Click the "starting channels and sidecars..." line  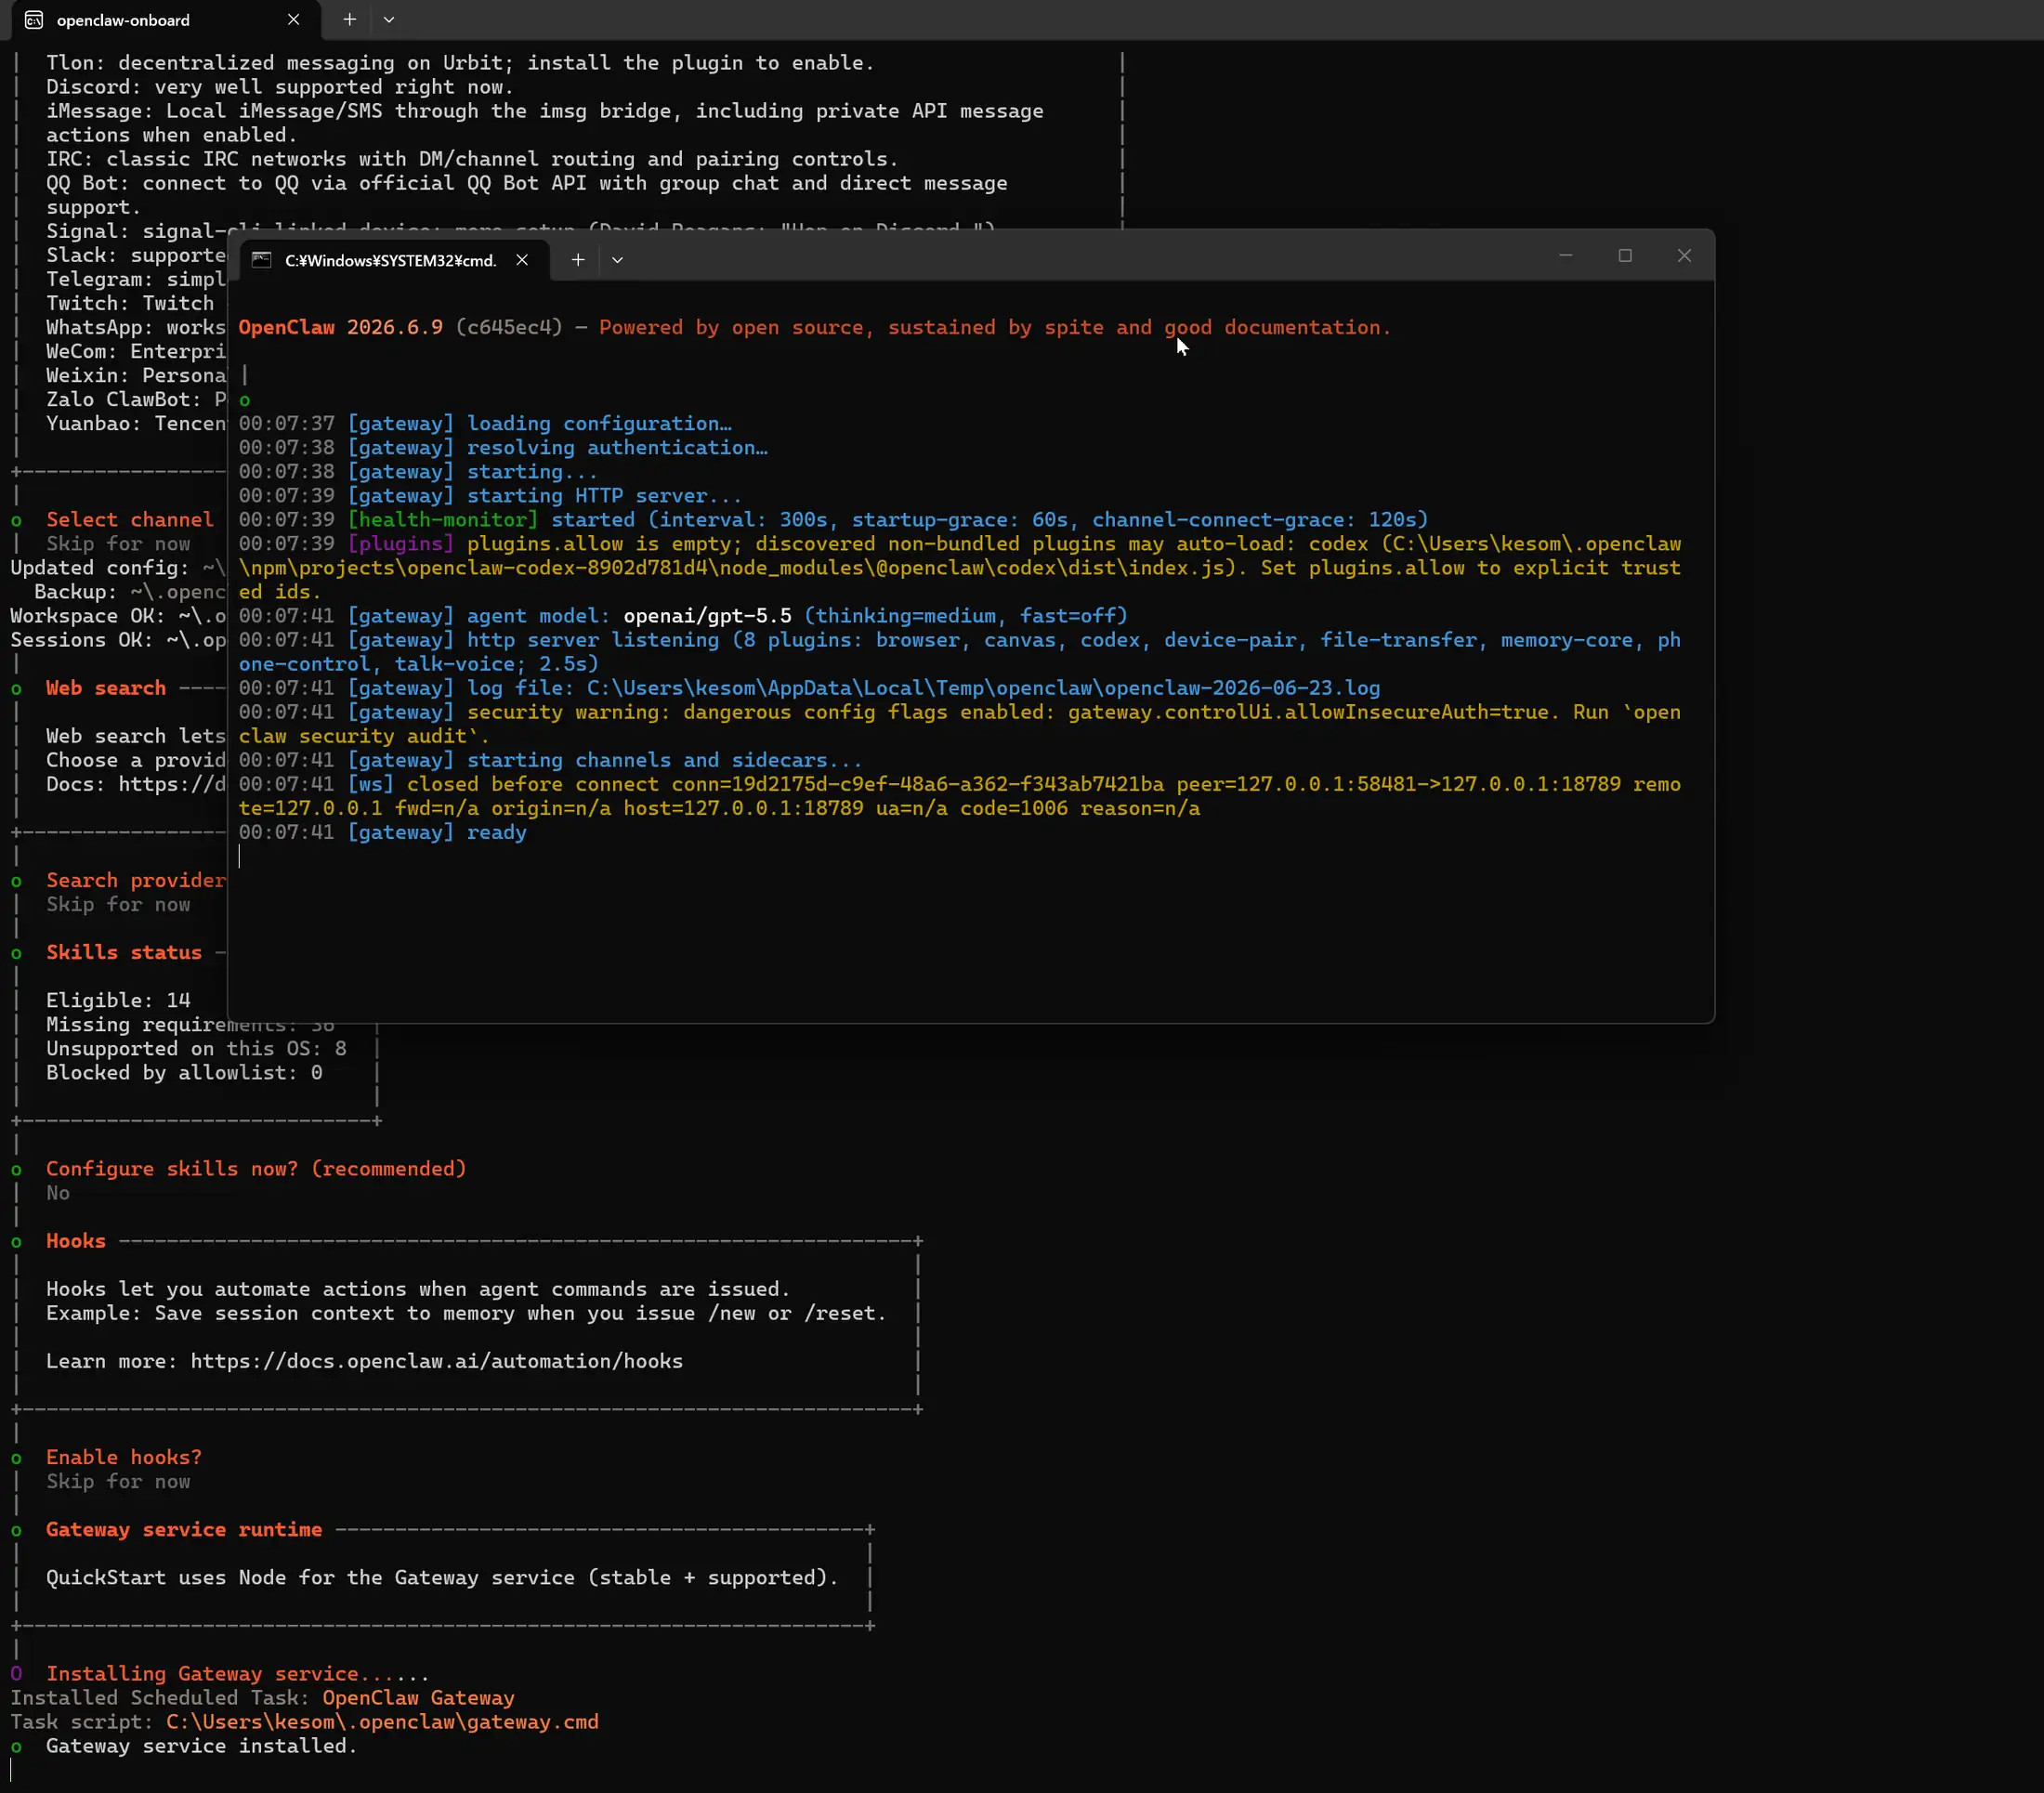tap(665, 760)
